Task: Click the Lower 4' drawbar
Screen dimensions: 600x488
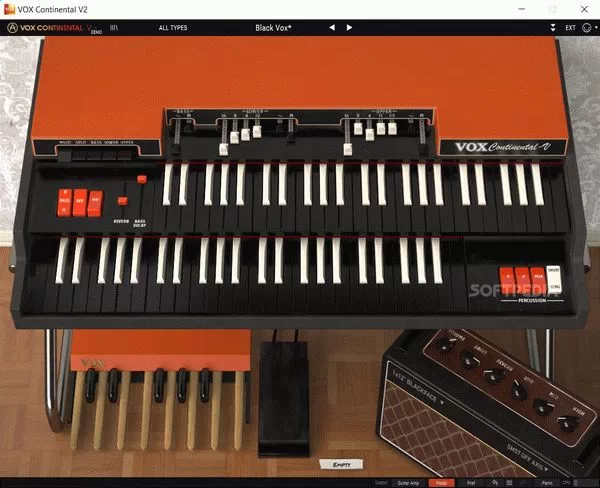Action: click(x=246, y=134)
